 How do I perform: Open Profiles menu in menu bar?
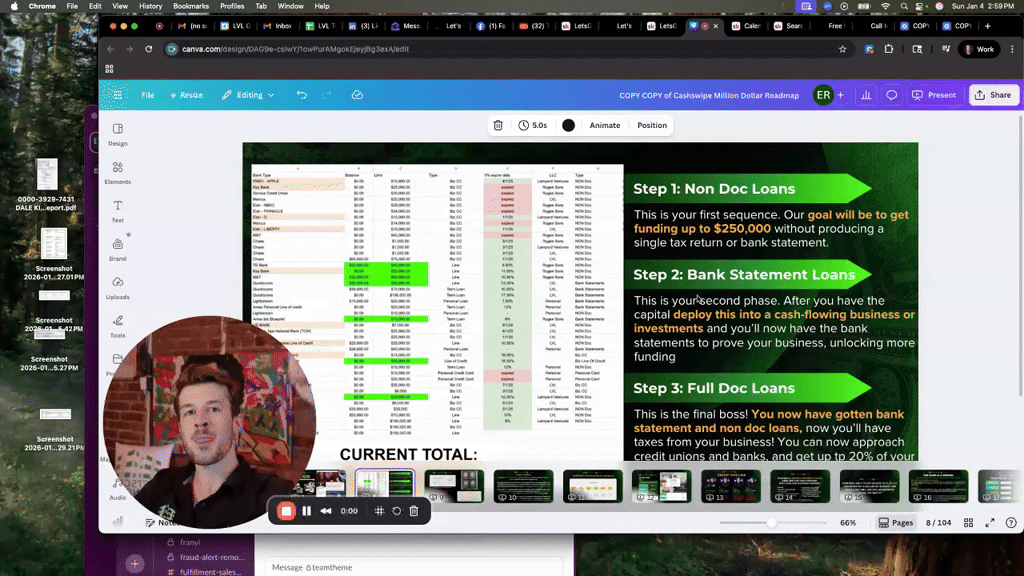[232, 6]
